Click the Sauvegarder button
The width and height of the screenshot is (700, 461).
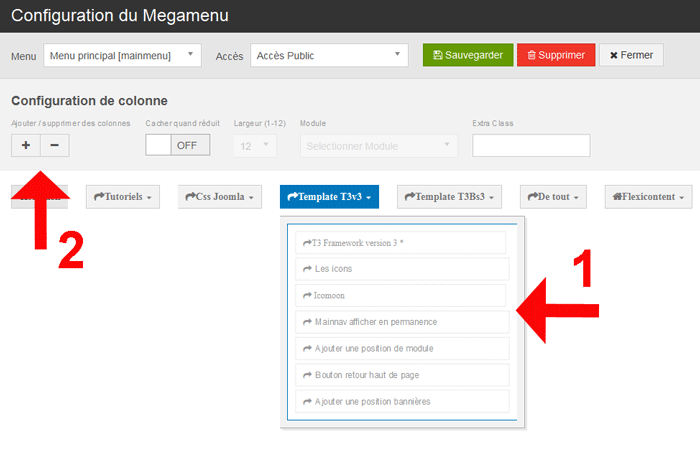(468, 55)
